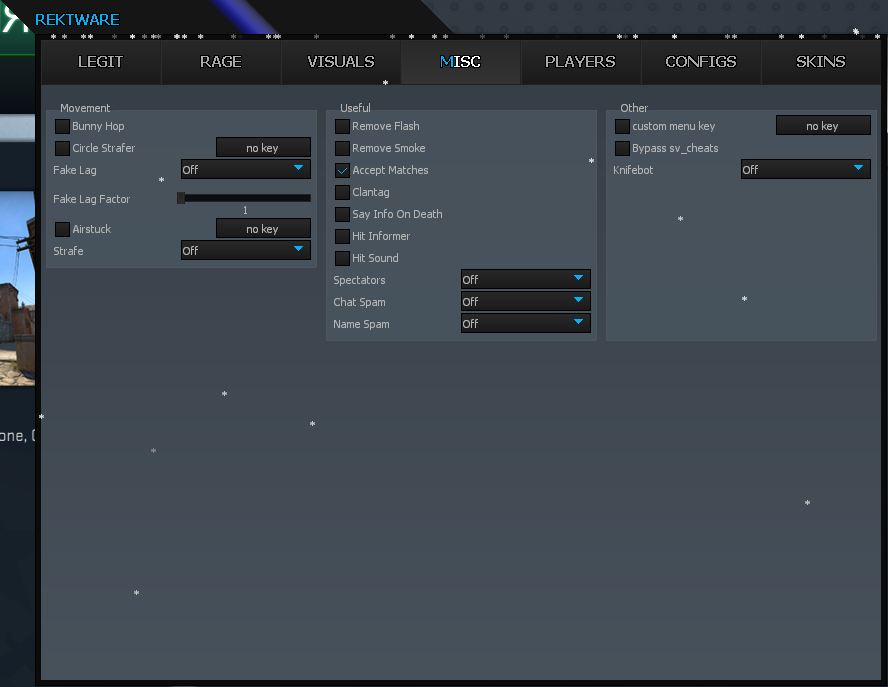
Task: Expand the Knifebot dropdown
Action: pos(806,169)
